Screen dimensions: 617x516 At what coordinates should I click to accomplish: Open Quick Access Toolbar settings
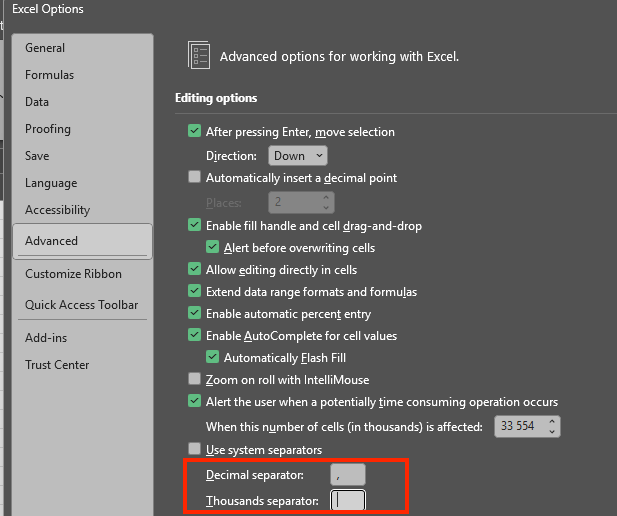point(81,305)
